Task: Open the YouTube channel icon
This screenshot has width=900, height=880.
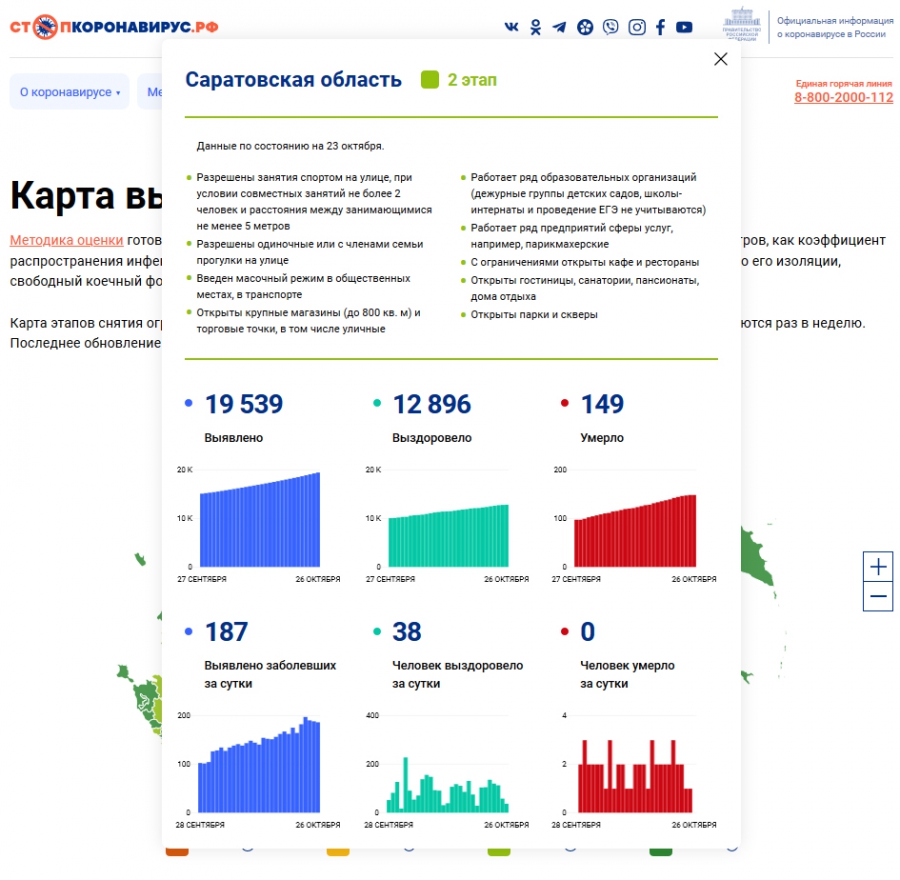Action: (684, 27)
